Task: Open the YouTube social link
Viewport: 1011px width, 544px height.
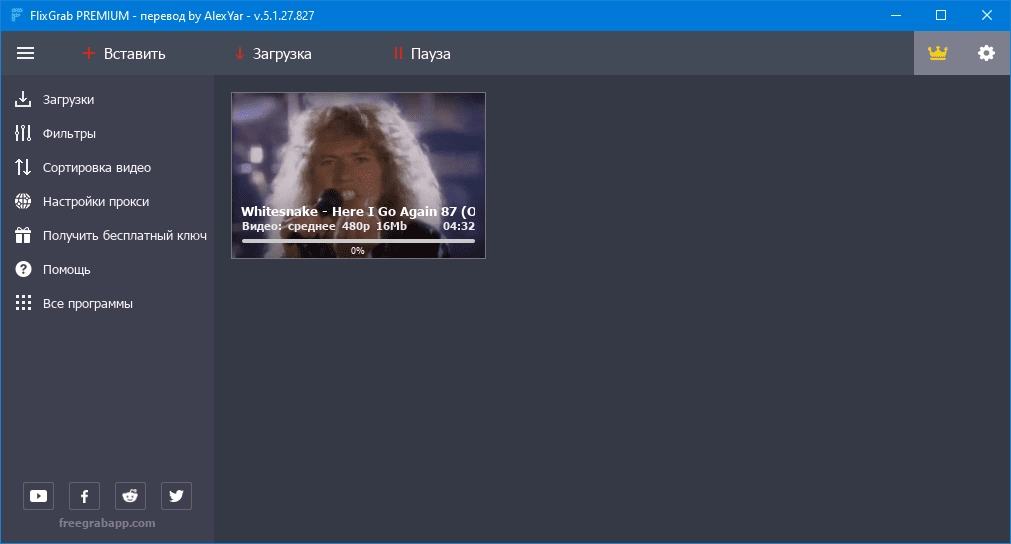Action: (x=38, y=496)
